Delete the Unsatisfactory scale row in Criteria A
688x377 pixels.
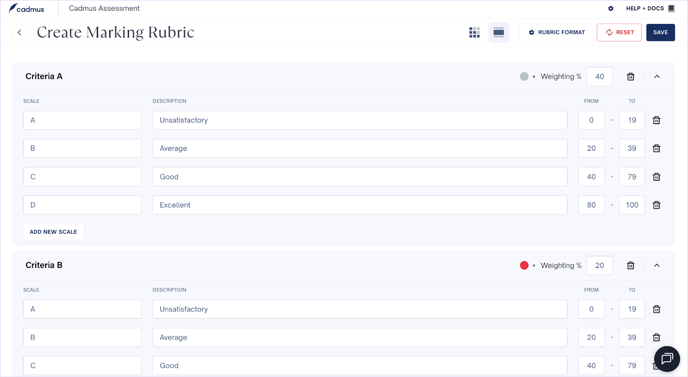click(x=656, y=120)
